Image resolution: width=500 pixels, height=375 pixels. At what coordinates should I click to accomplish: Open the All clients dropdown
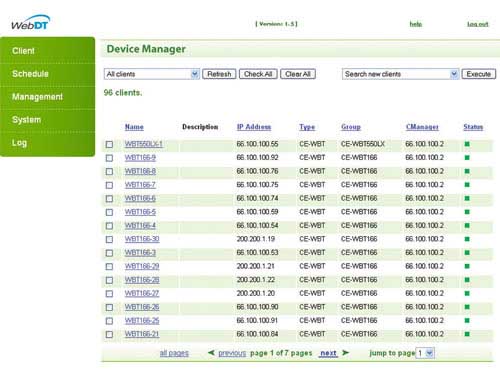[x=152, y=74]
